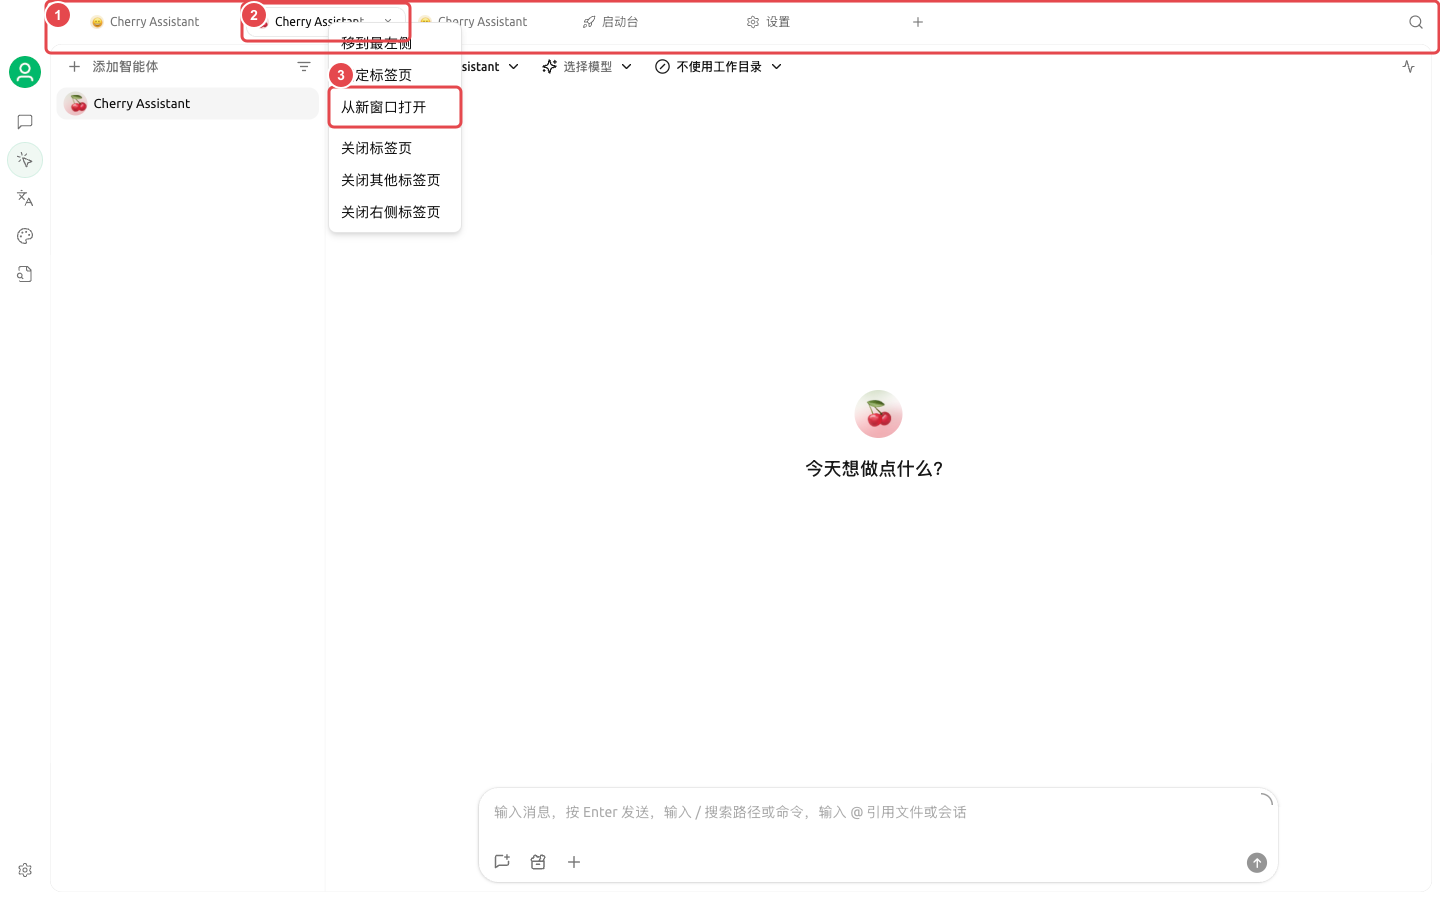Viewport: 1440px width, 900px height.
Task: Click the new topic chat-plus icon
Action: click(x=502, y=862)
